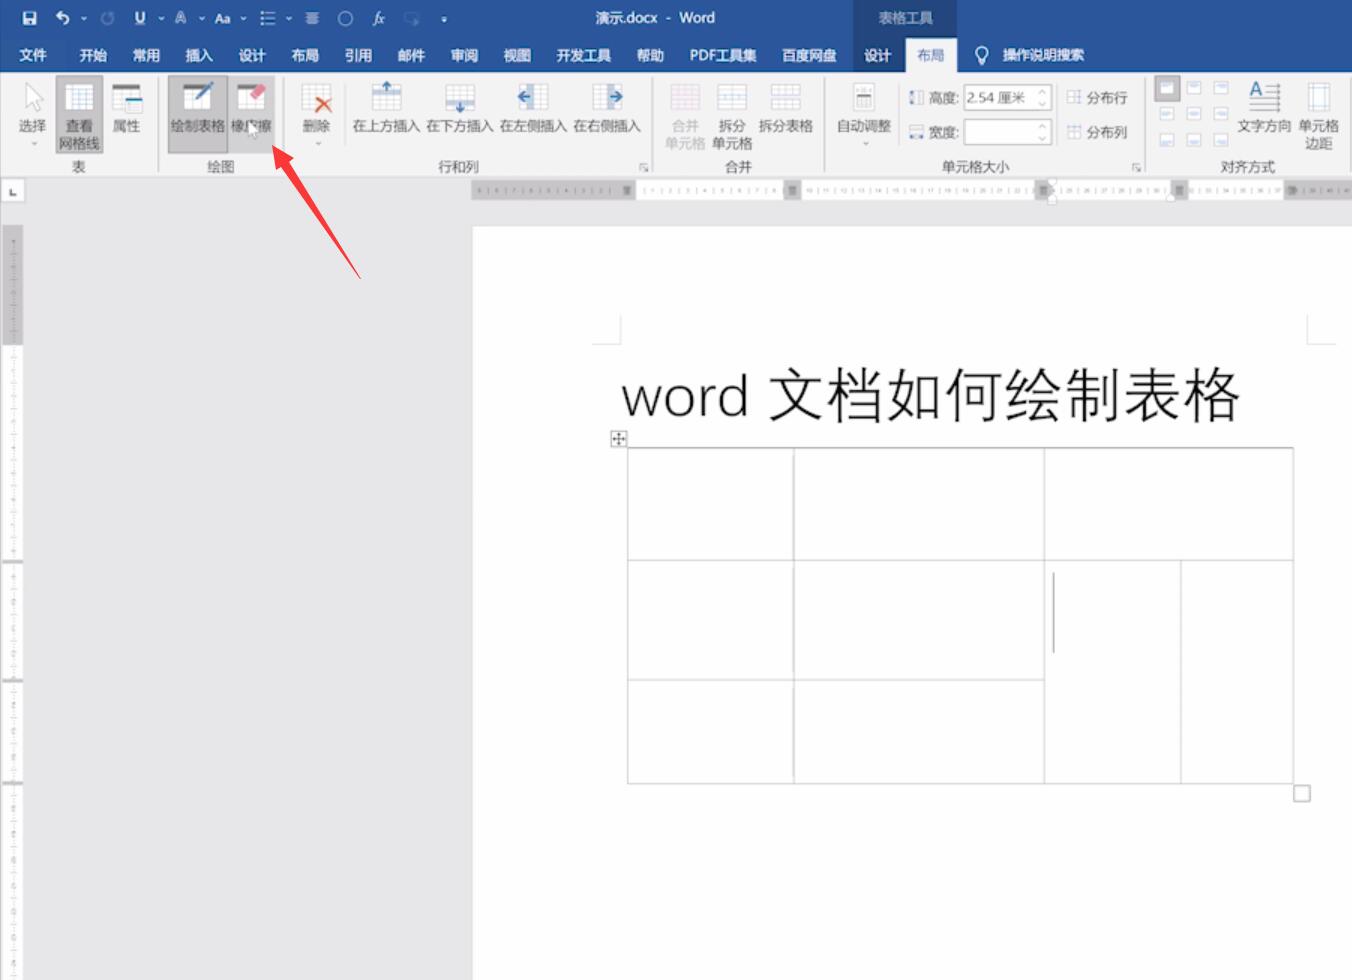1352x980 pixels.
Task: Insert formula fx icon
Action: click(379, 18)
